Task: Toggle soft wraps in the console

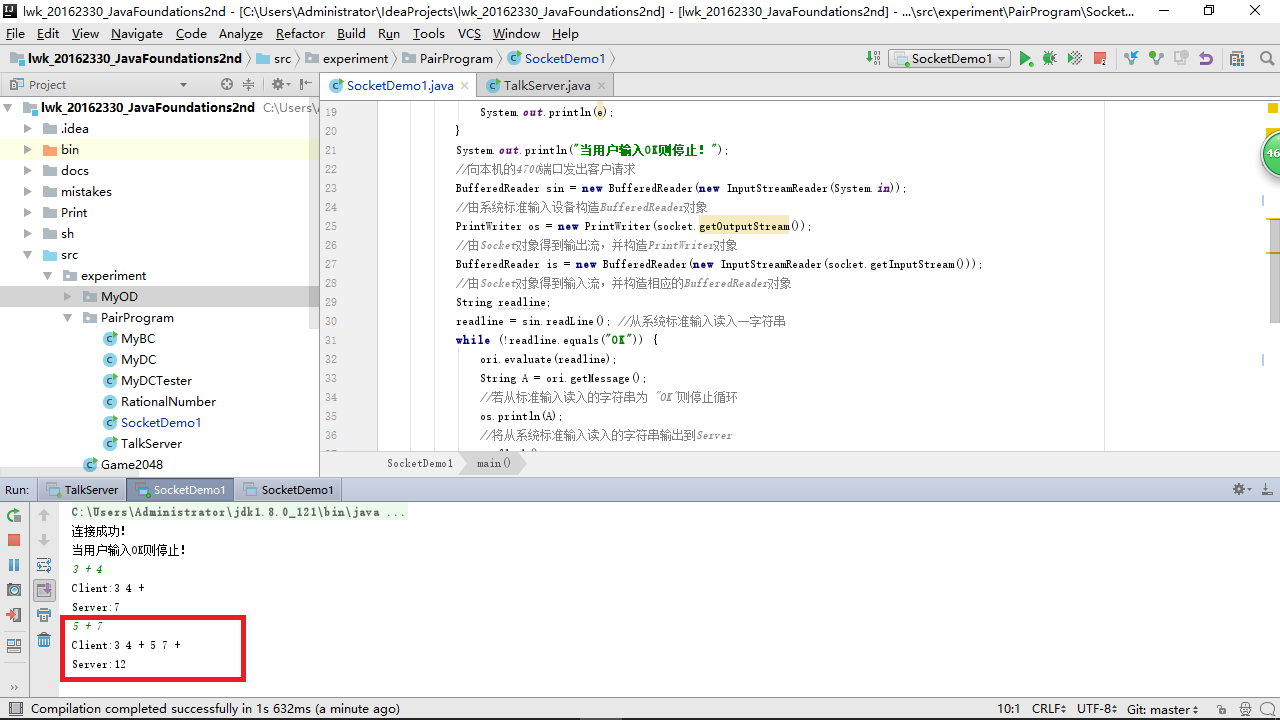Action: [x=44, y=565]
